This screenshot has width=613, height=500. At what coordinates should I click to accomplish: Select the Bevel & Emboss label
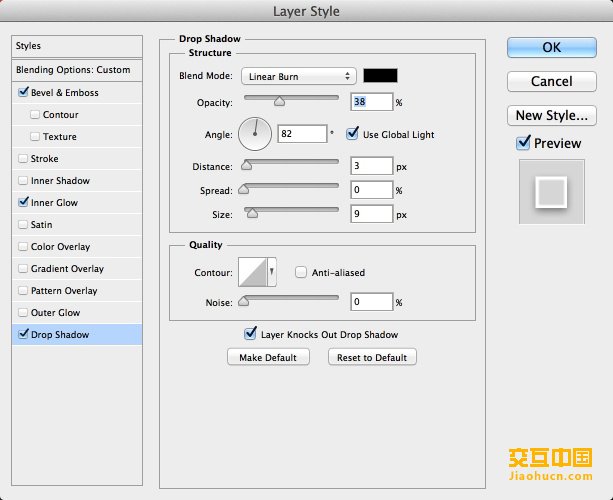tap(65, 93)
